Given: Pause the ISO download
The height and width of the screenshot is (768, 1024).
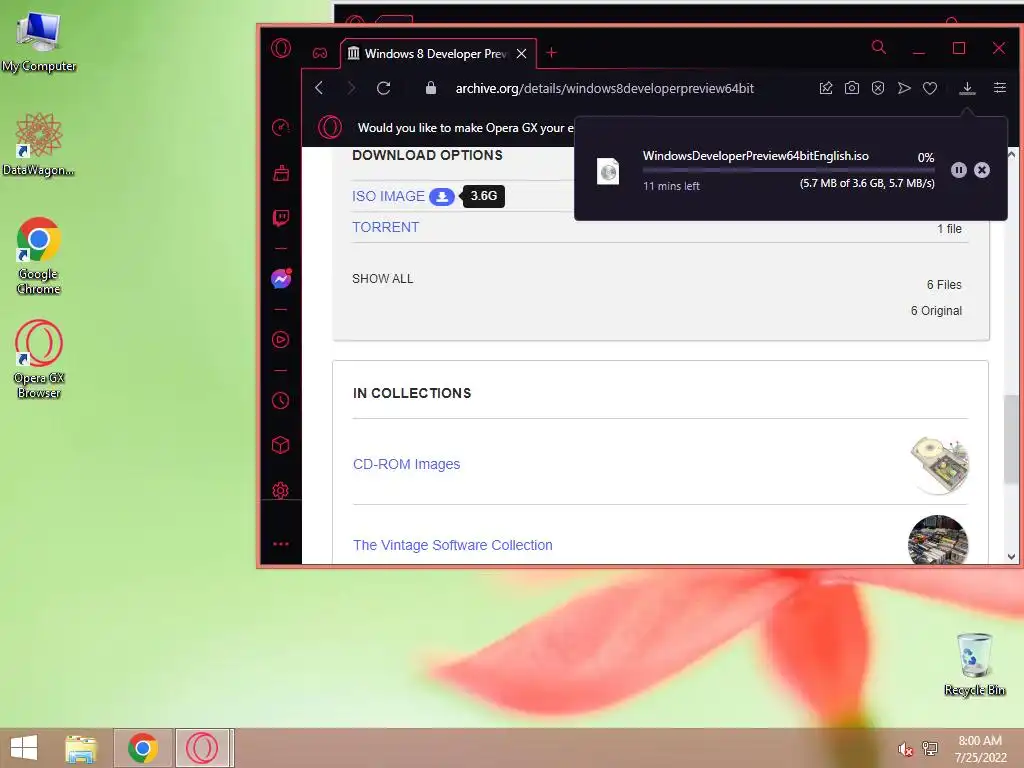Looking at the screenshot, I should 958,170.
